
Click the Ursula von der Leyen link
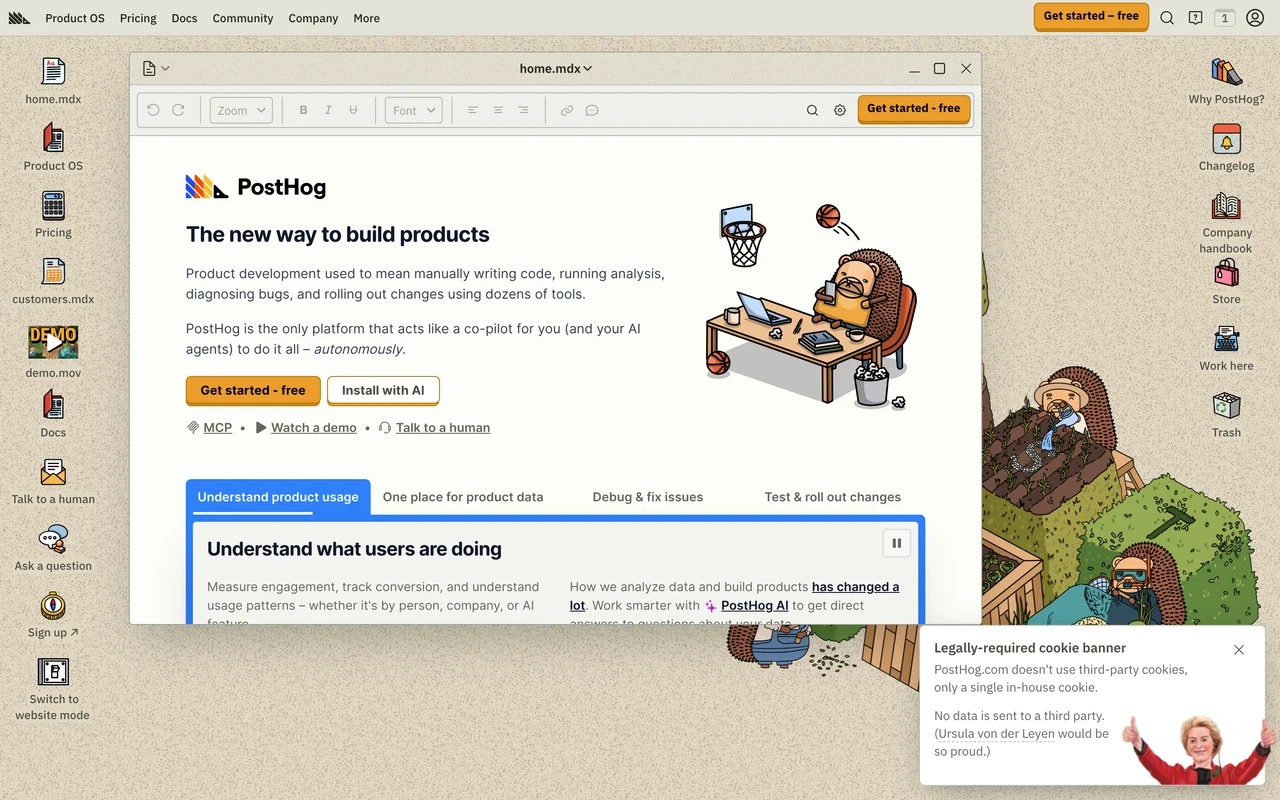(996, 733)
